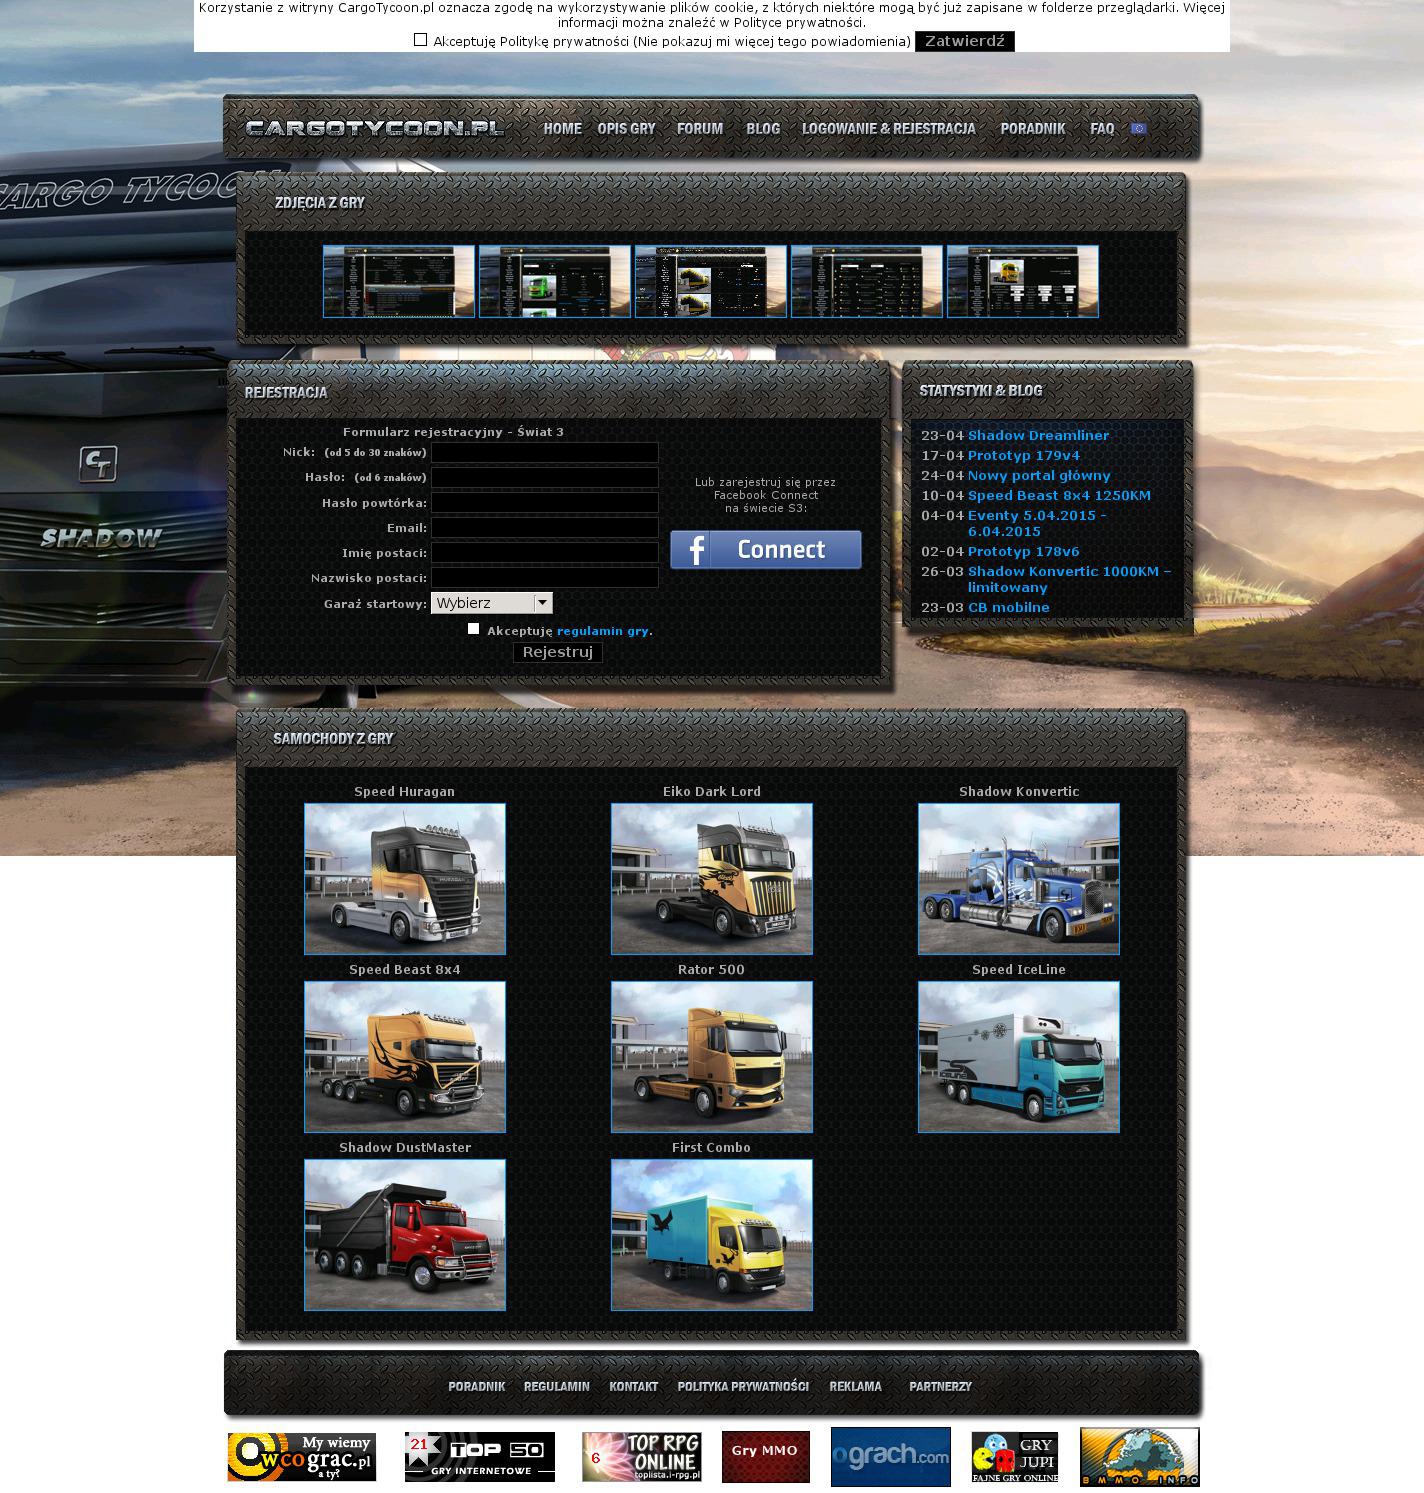1424x1493 pixels.
Task: Open the ograch.com banner
Action: pyautogui.click(x=890, y=1456)
